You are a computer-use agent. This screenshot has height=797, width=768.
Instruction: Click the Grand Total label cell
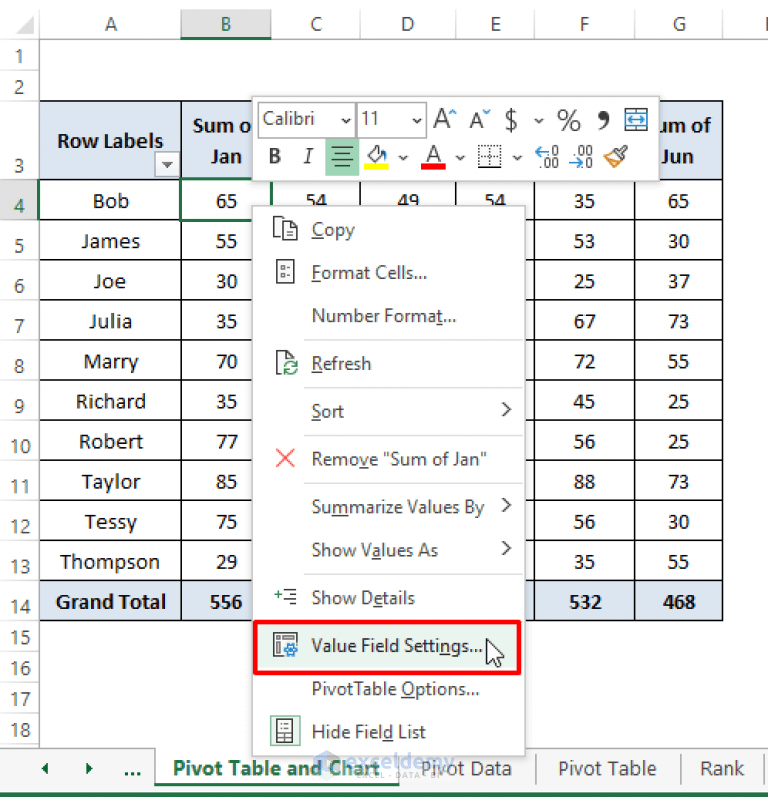(110, 602)
